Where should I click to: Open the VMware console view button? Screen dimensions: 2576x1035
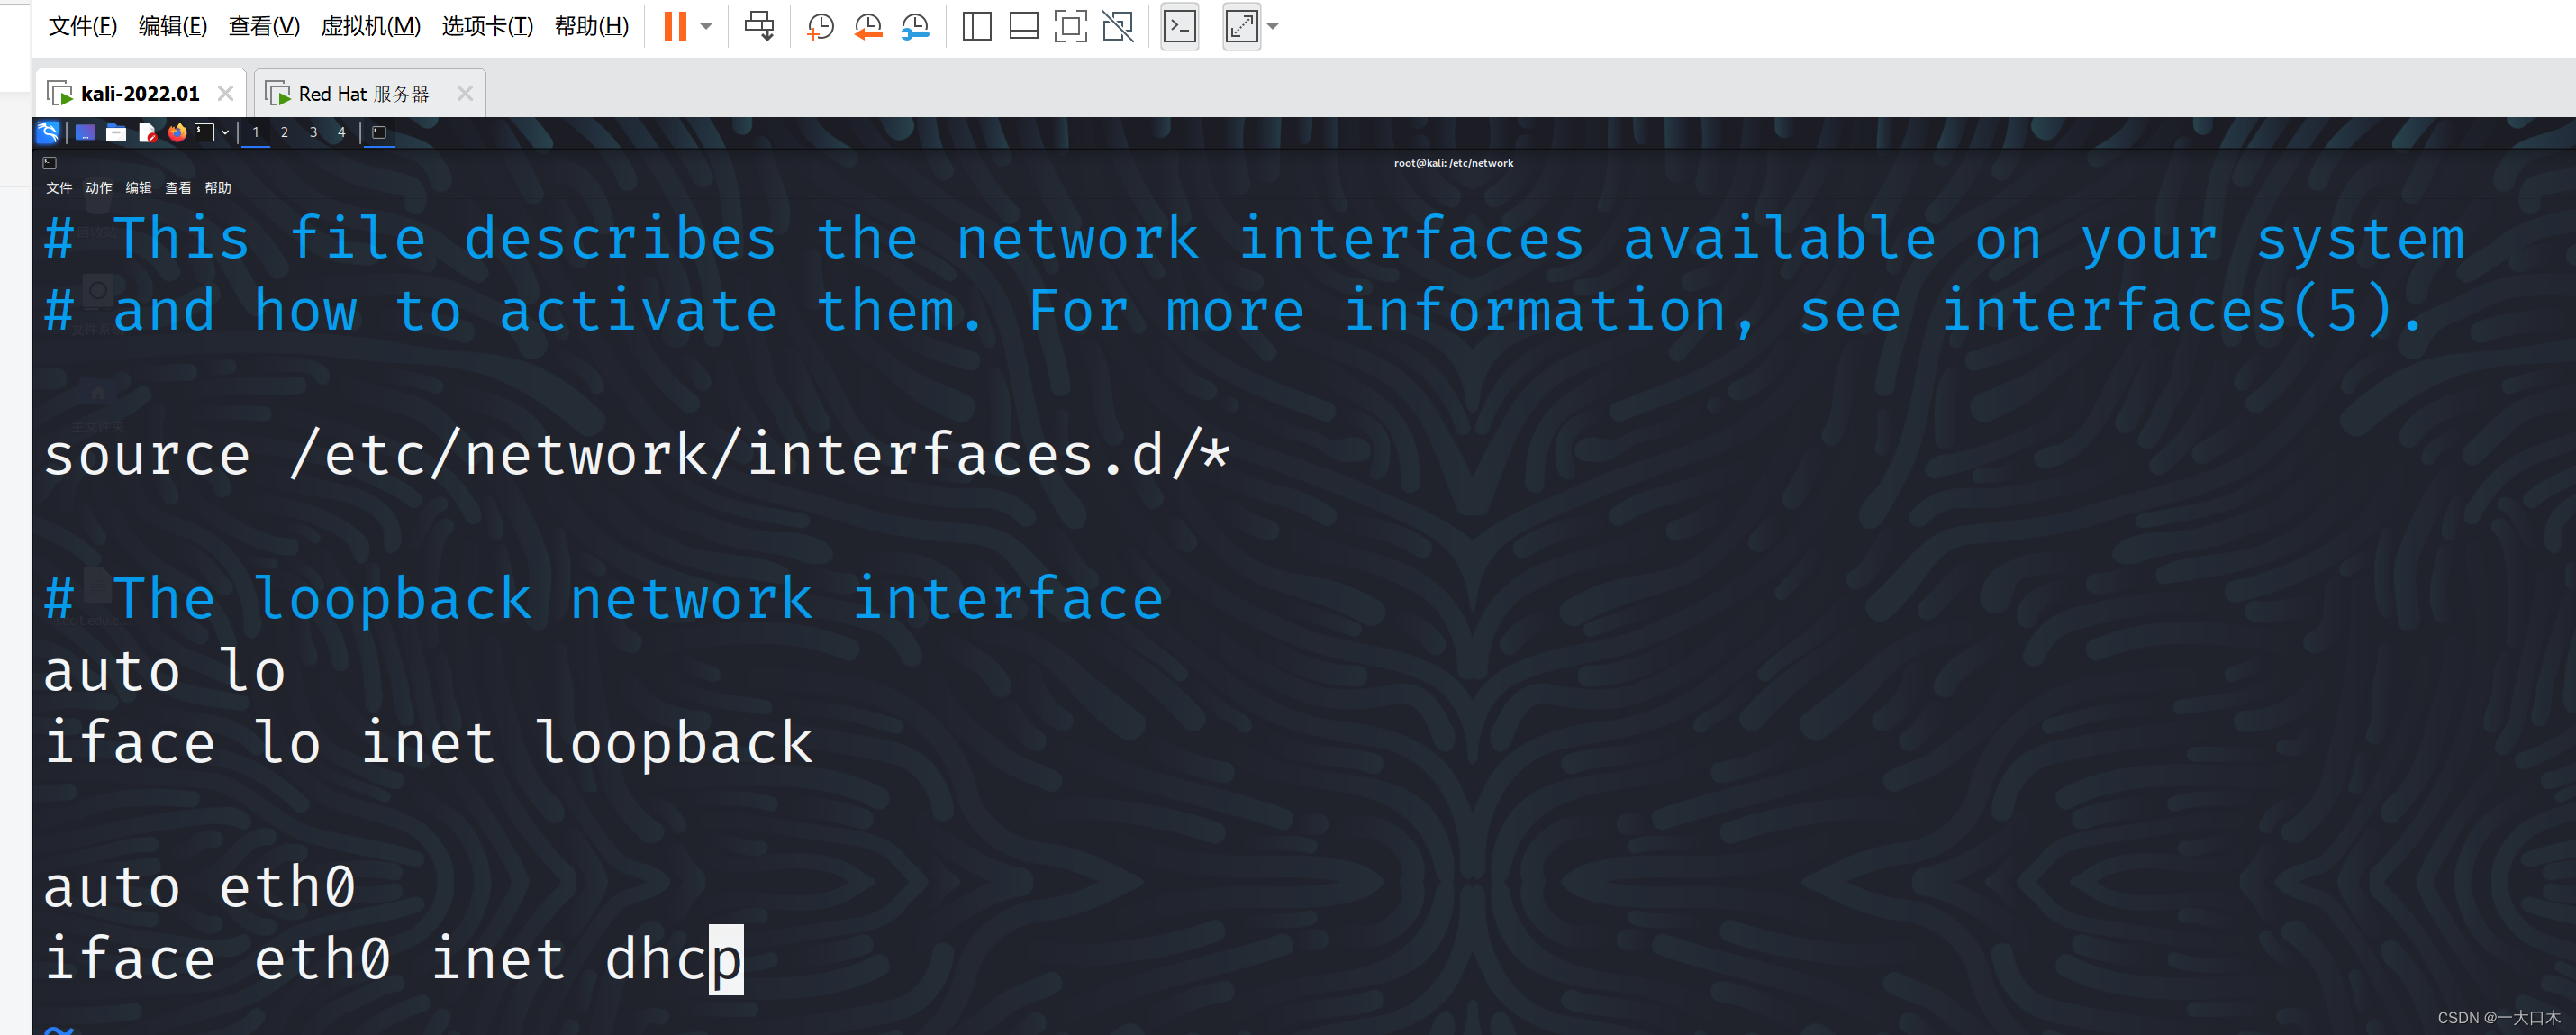pos(1179,26)
